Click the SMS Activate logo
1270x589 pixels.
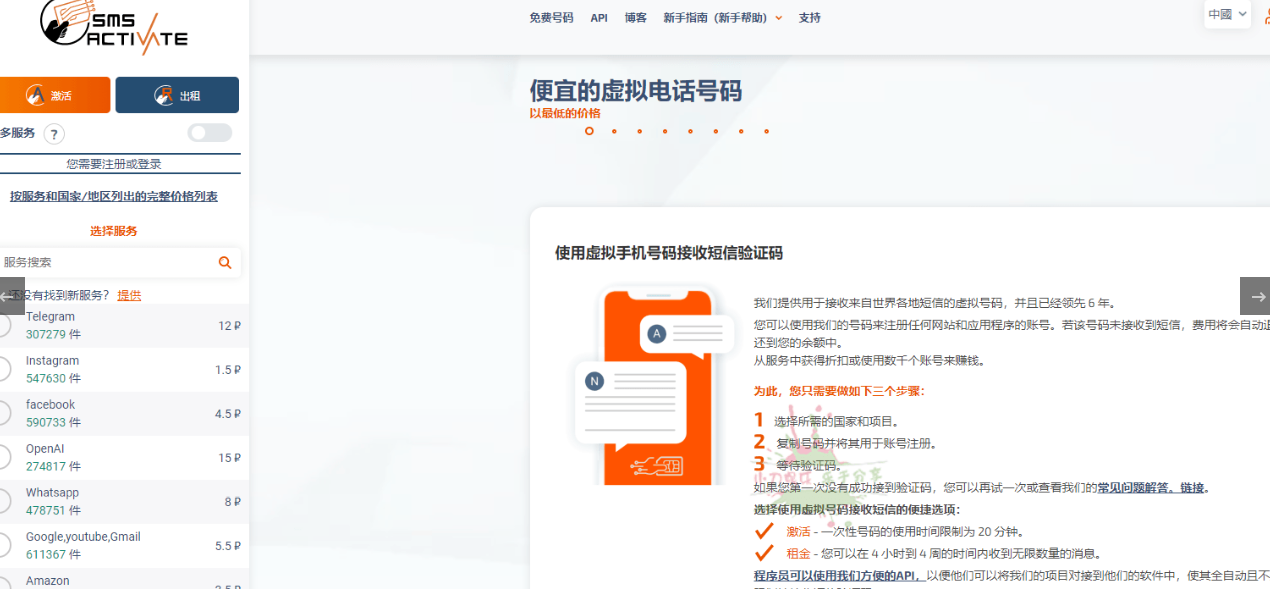(x=113, y=25)
